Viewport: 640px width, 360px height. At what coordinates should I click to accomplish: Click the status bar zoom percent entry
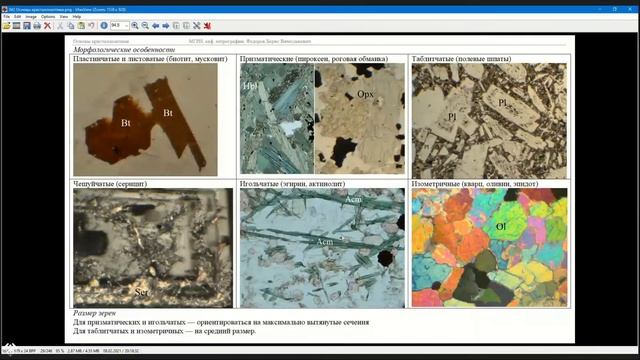(60, 351)
